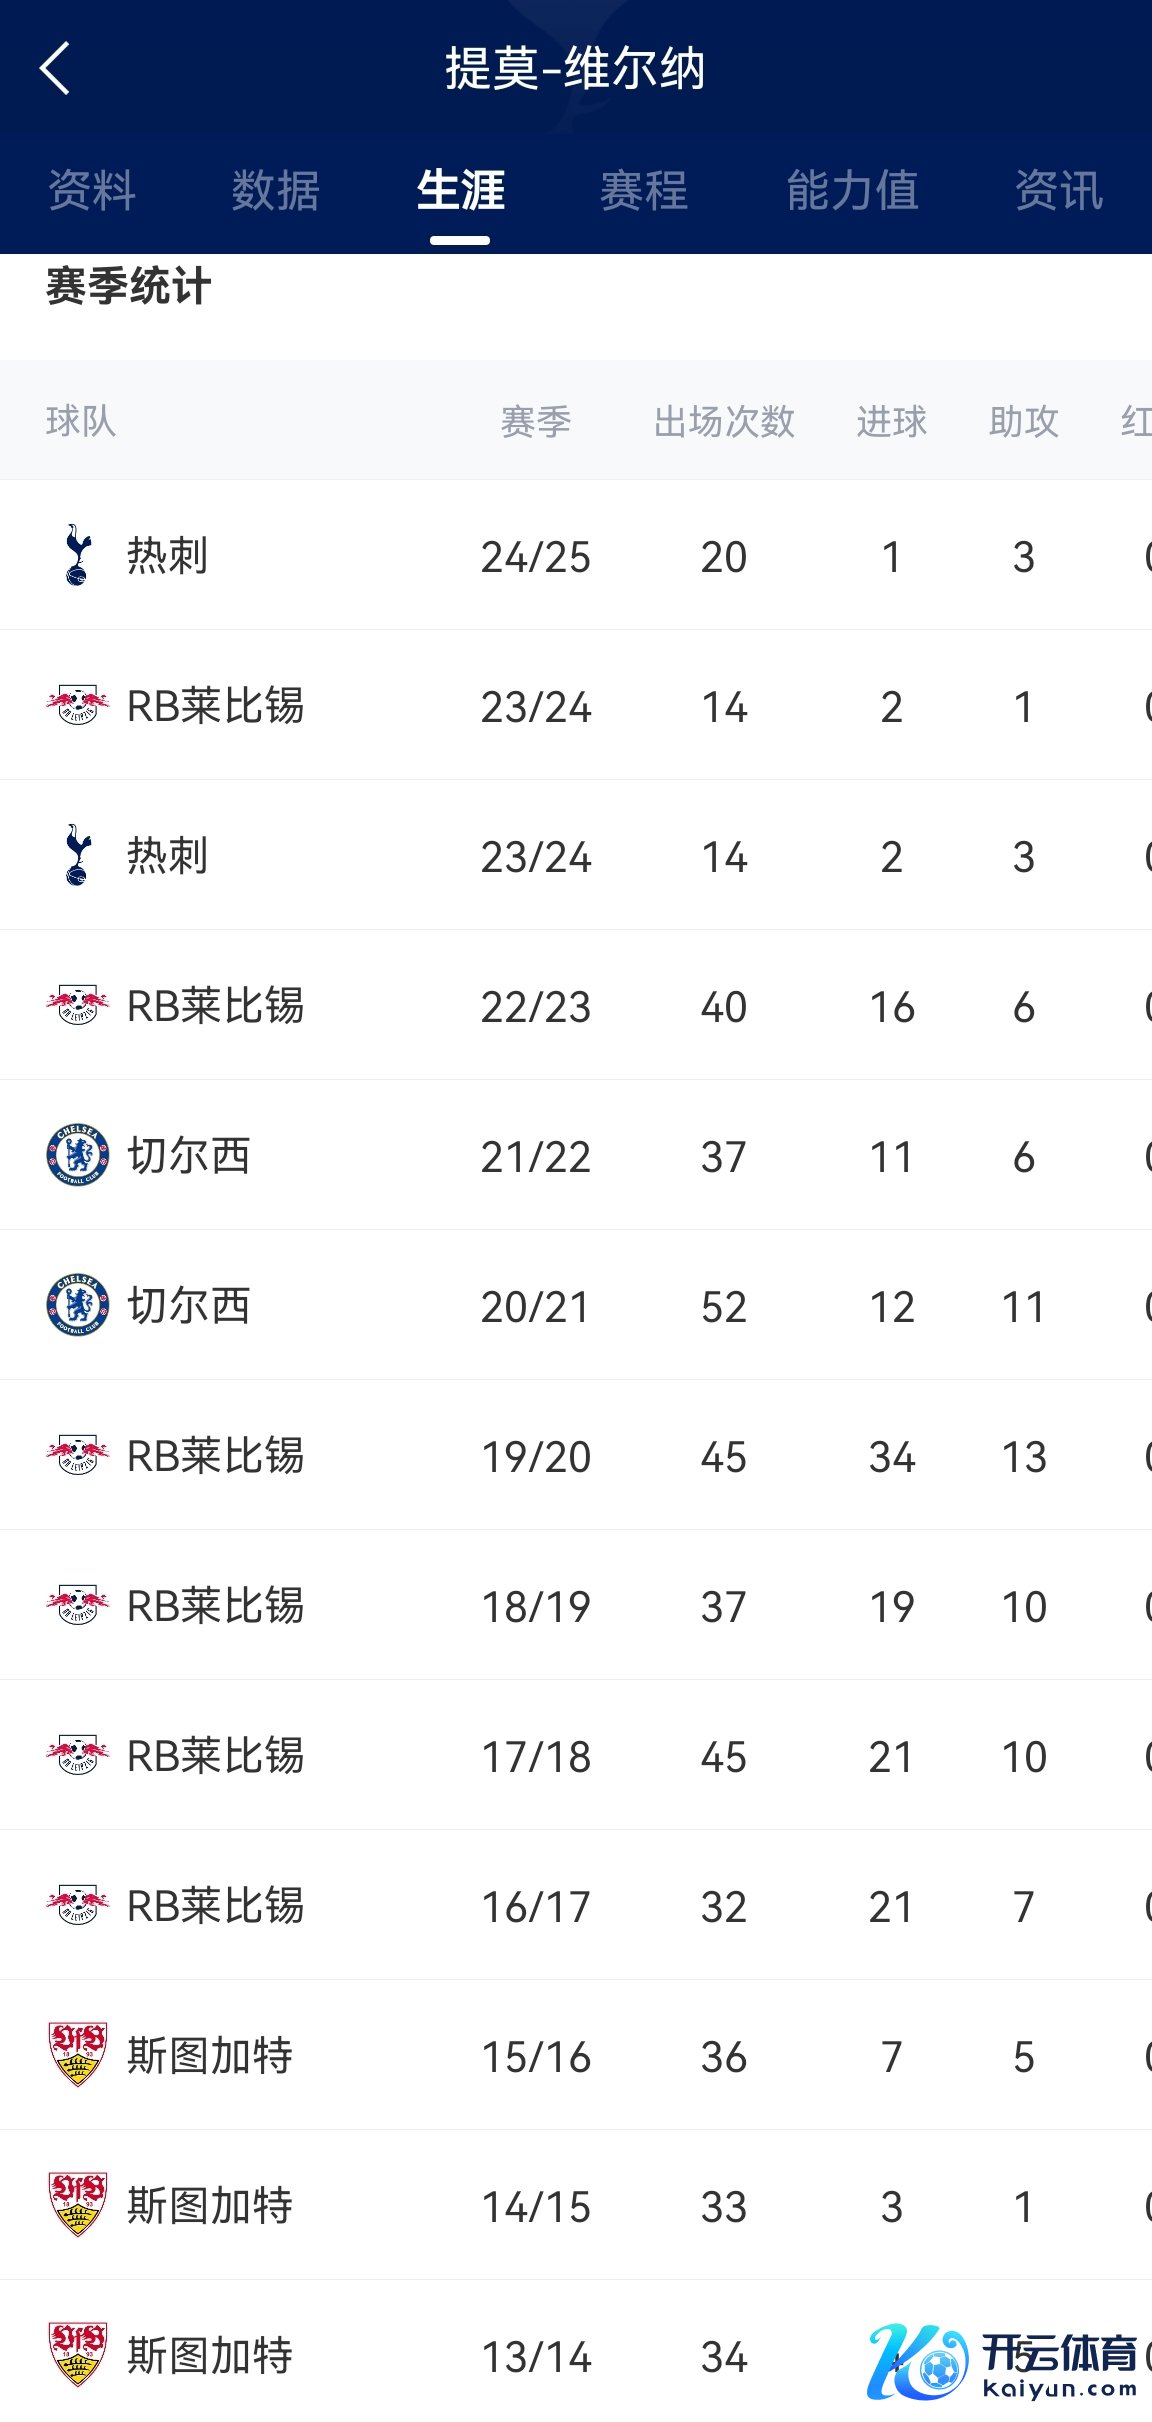Select the 资讯 tab
The image size is (1152, 2422).
click(x=1059, y=191)
